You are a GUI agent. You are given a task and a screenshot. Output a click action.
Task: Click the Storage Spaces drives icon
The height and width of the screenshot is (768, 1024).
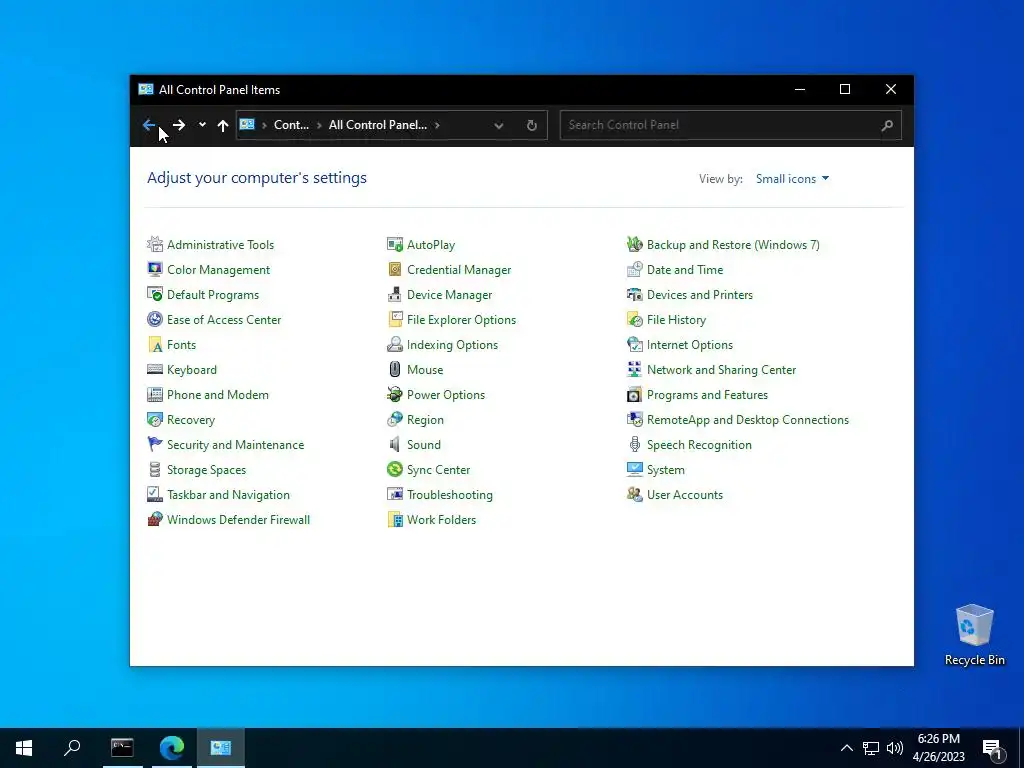[155, 470]
